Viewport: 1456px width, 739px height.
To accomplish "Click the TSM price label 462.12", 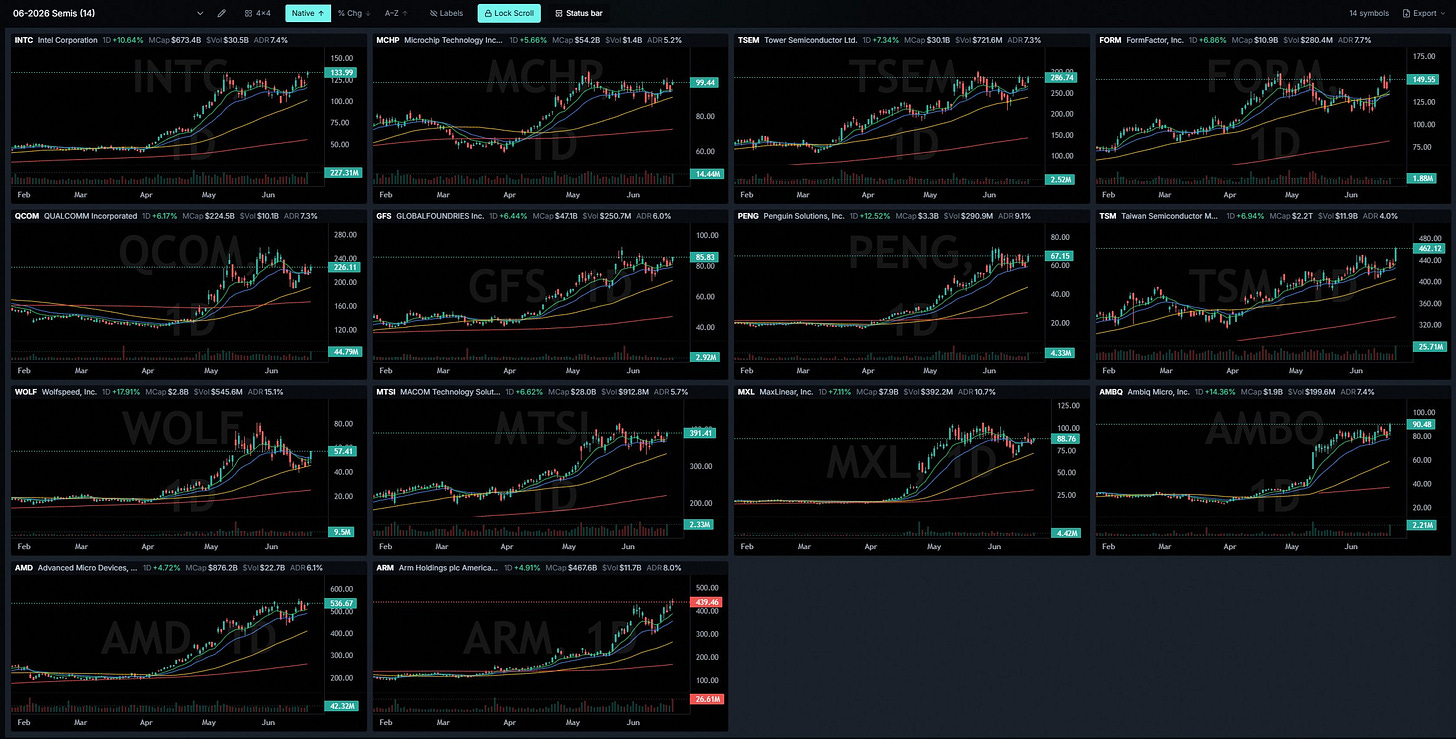I will [1428, 248].
